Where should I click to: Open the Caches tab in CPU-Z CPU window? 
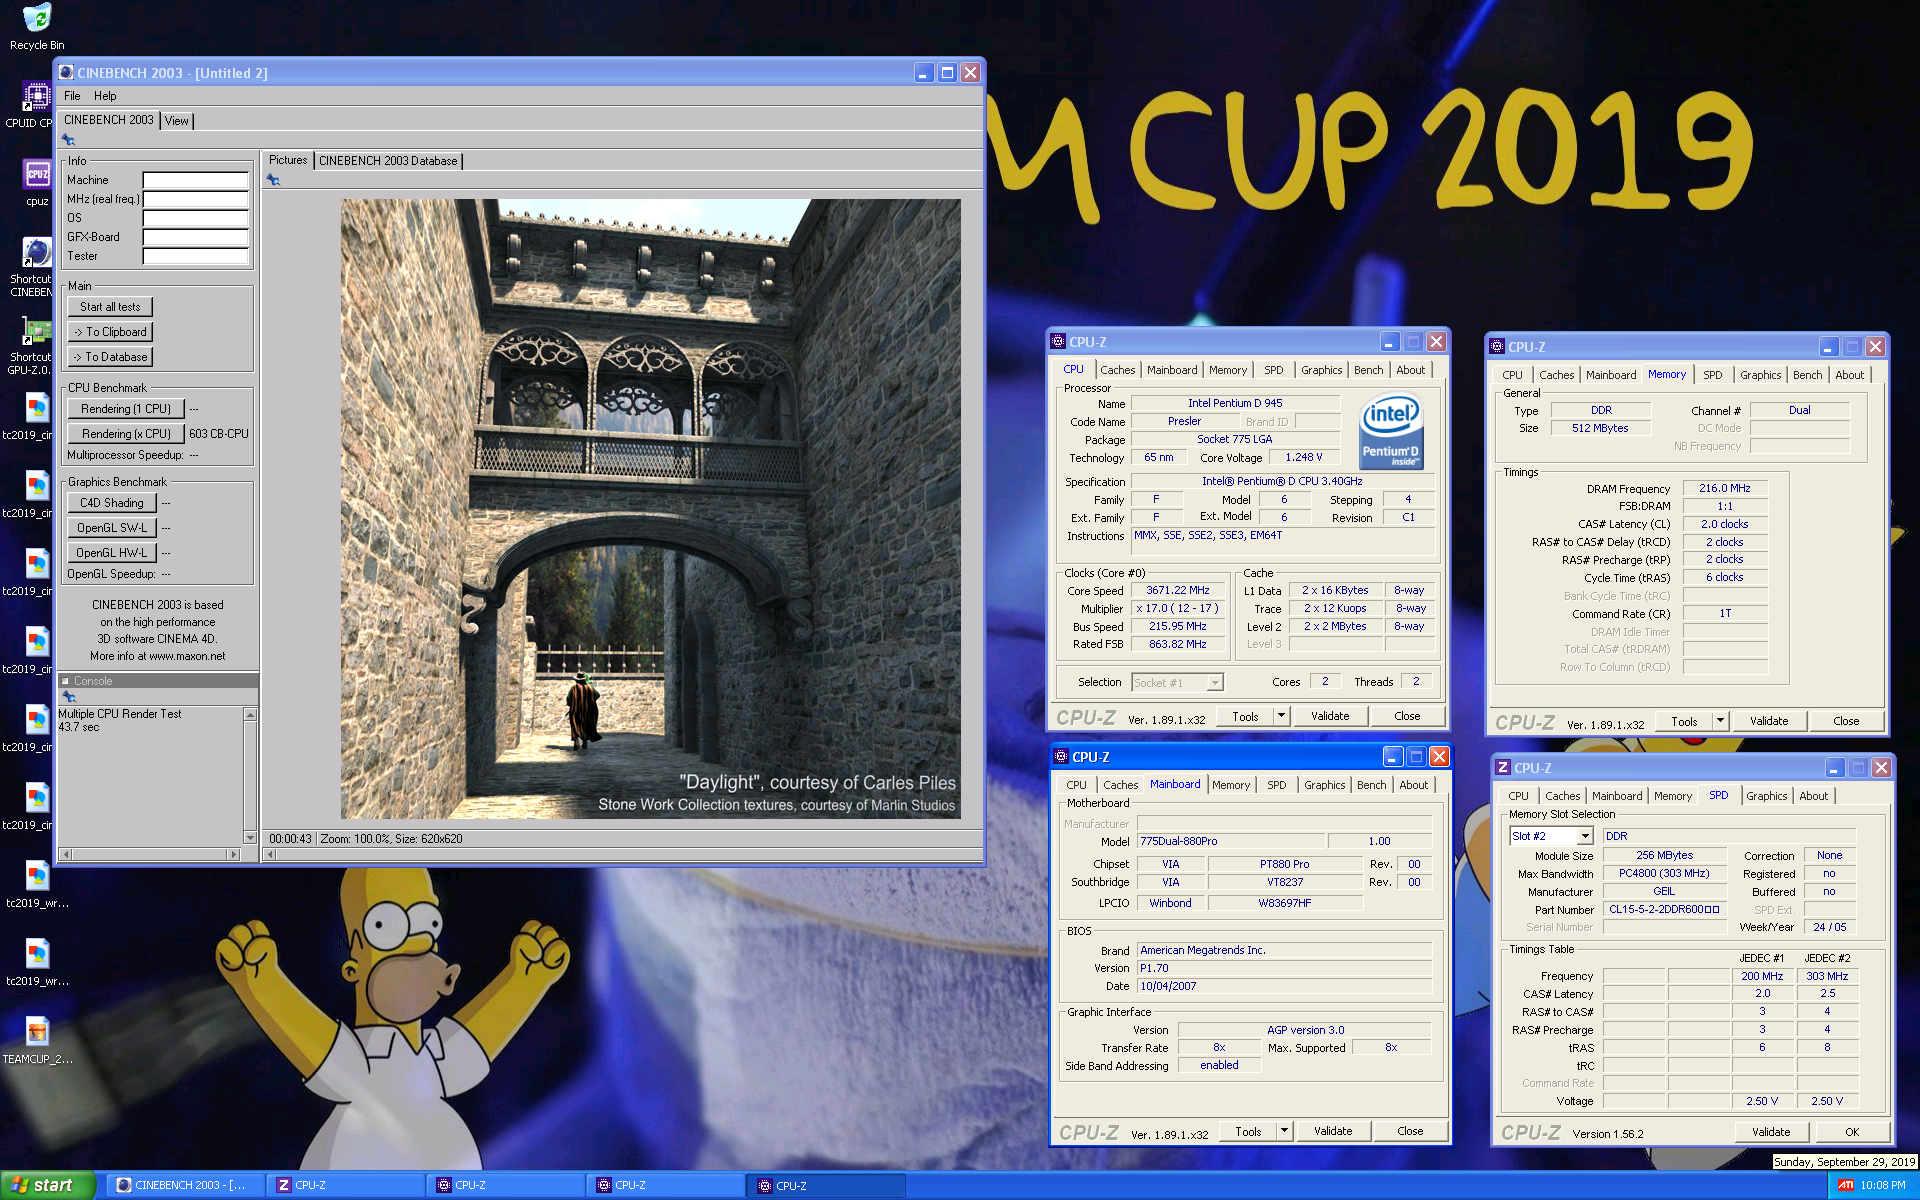[x=1118, y=370]
